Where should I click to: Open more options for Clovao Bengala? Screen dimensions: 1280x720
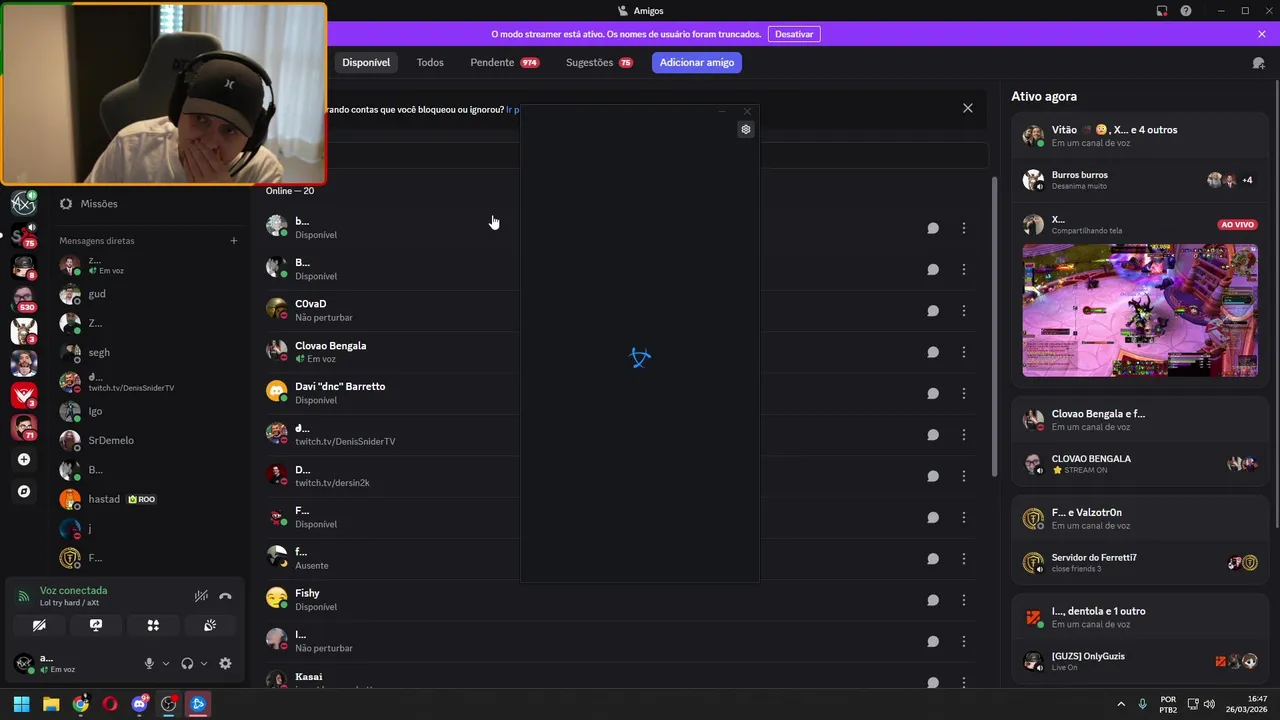pos(963,352)
